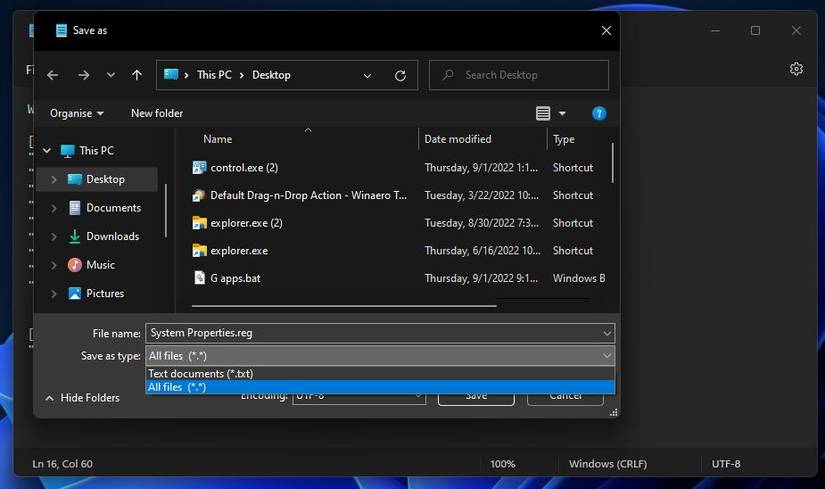Click the navigation pane scrollbar
Image resolution: width=825 pixels, height=489 pixels.
point(166,211)
